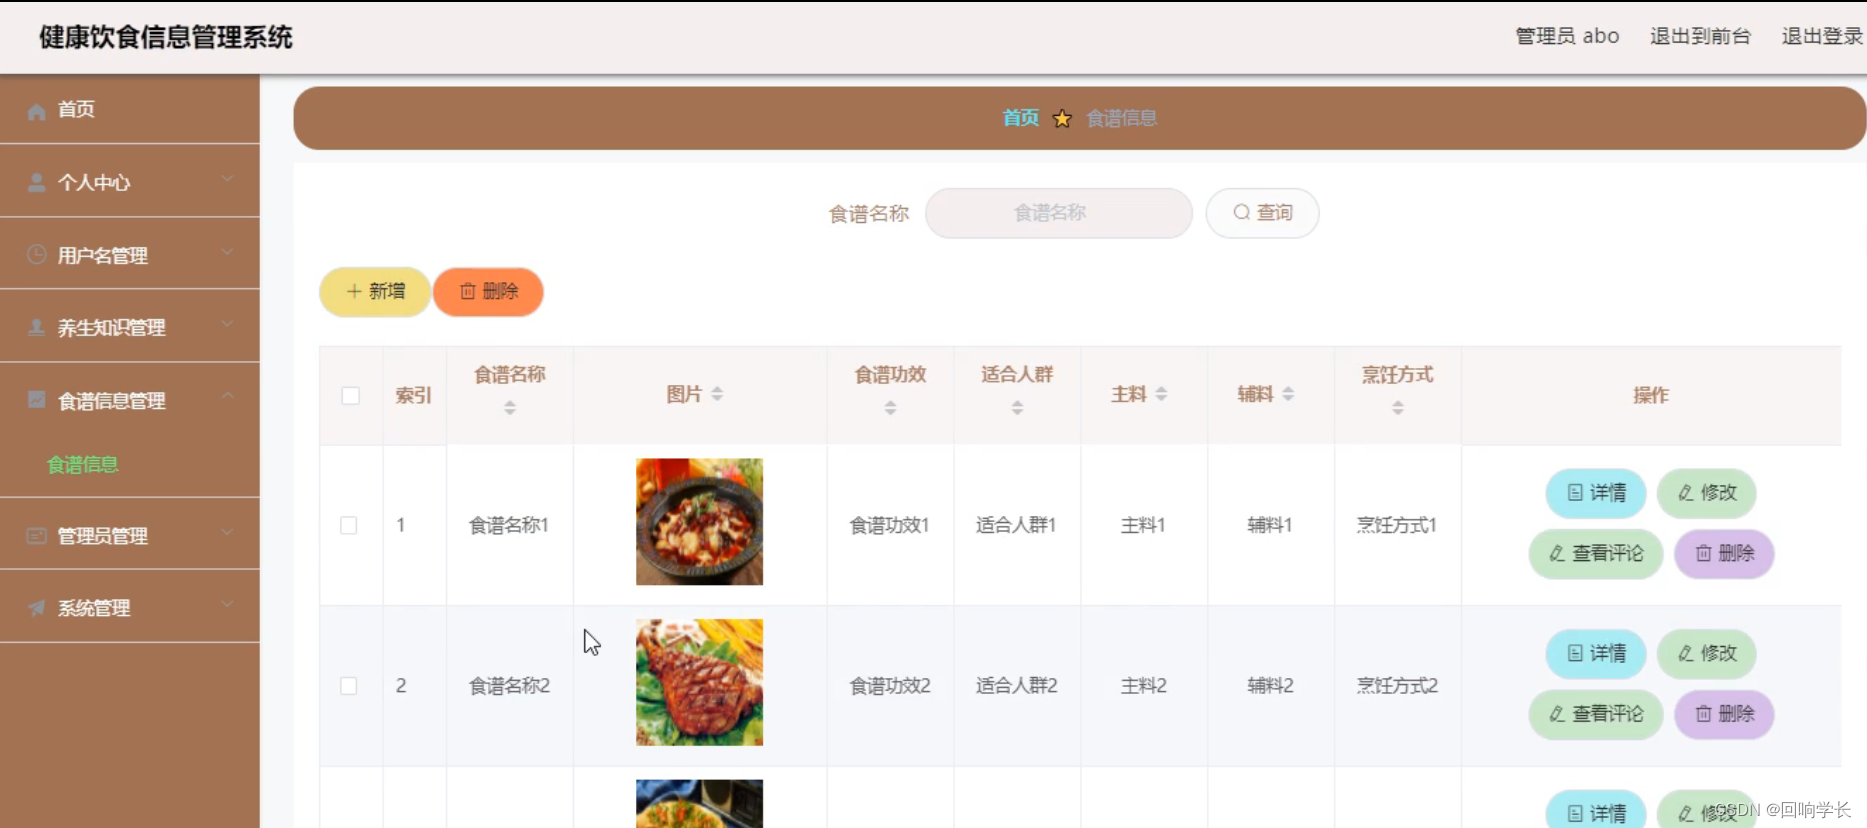Sort by 烹饪方式 using its sort arrows
This screenshot has width=1867, height=828.
tap(1398, 408)
